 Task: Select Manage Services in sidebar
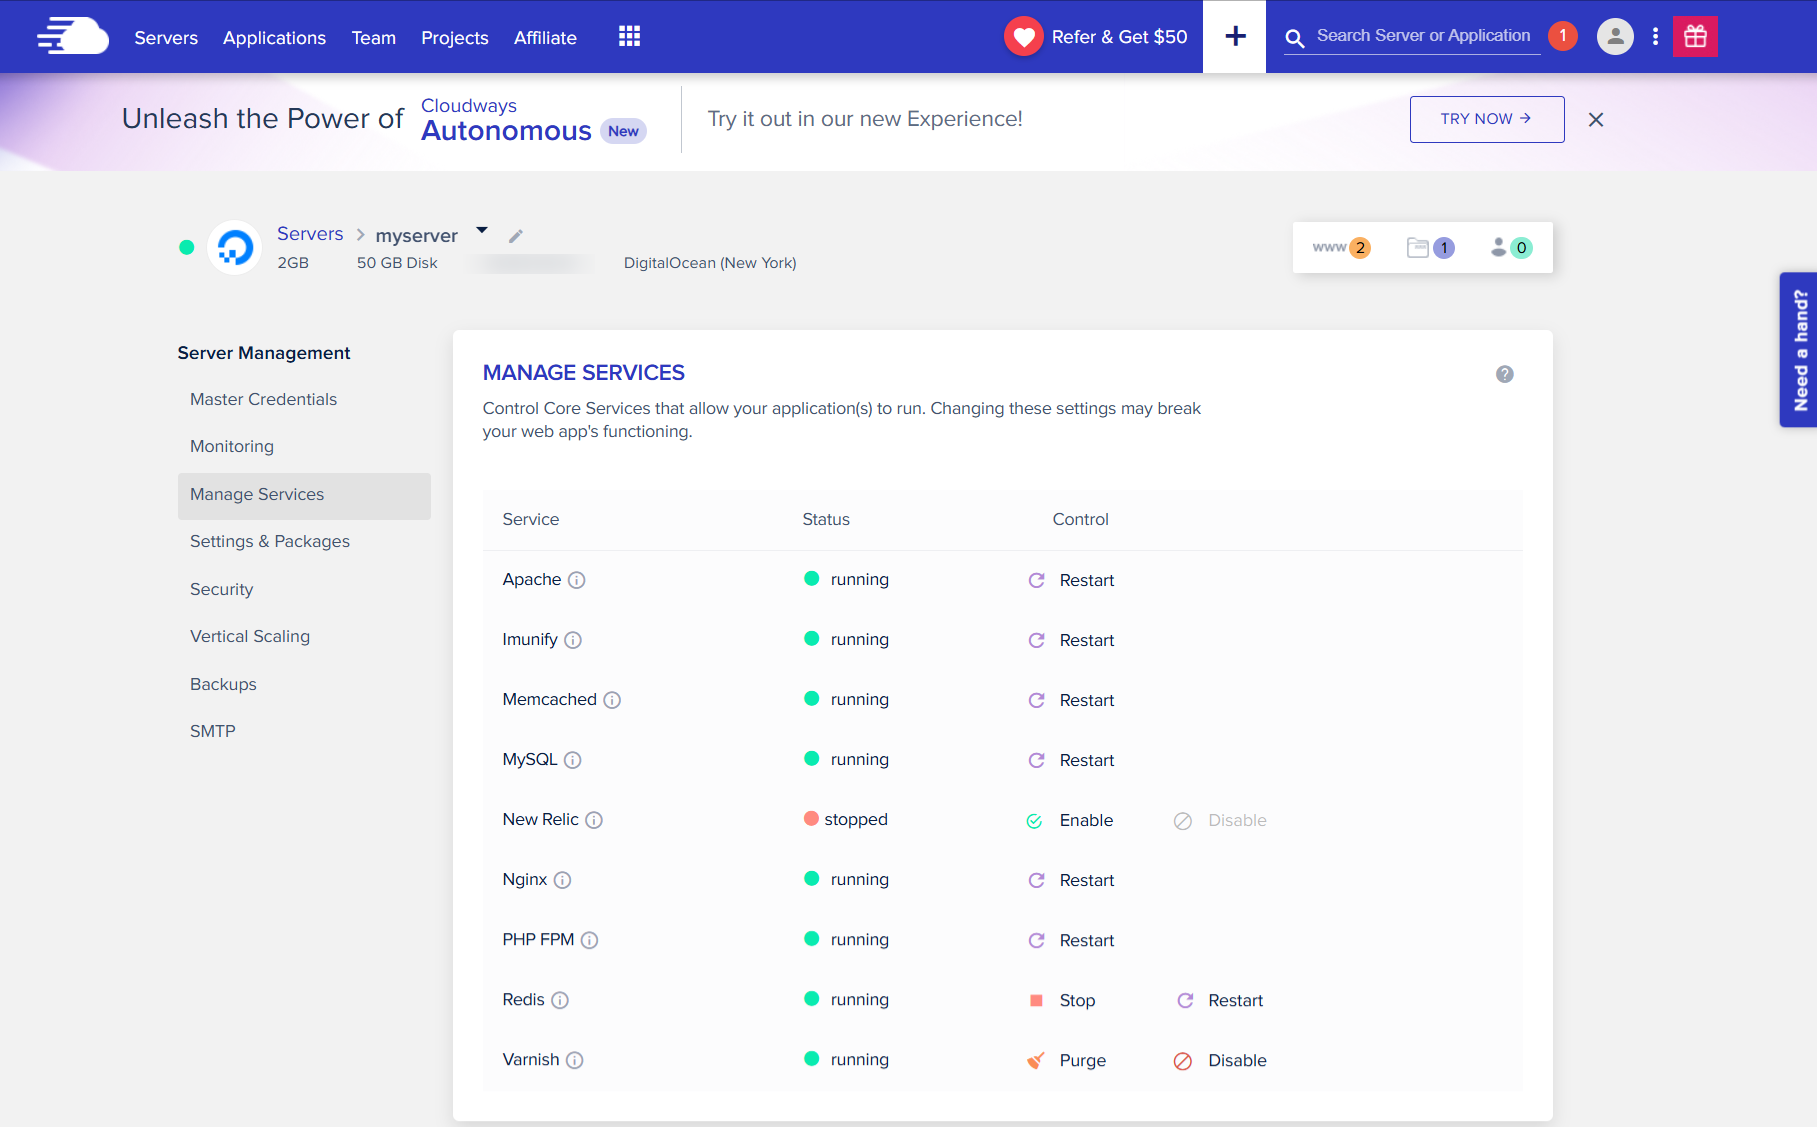coord(304,495)
